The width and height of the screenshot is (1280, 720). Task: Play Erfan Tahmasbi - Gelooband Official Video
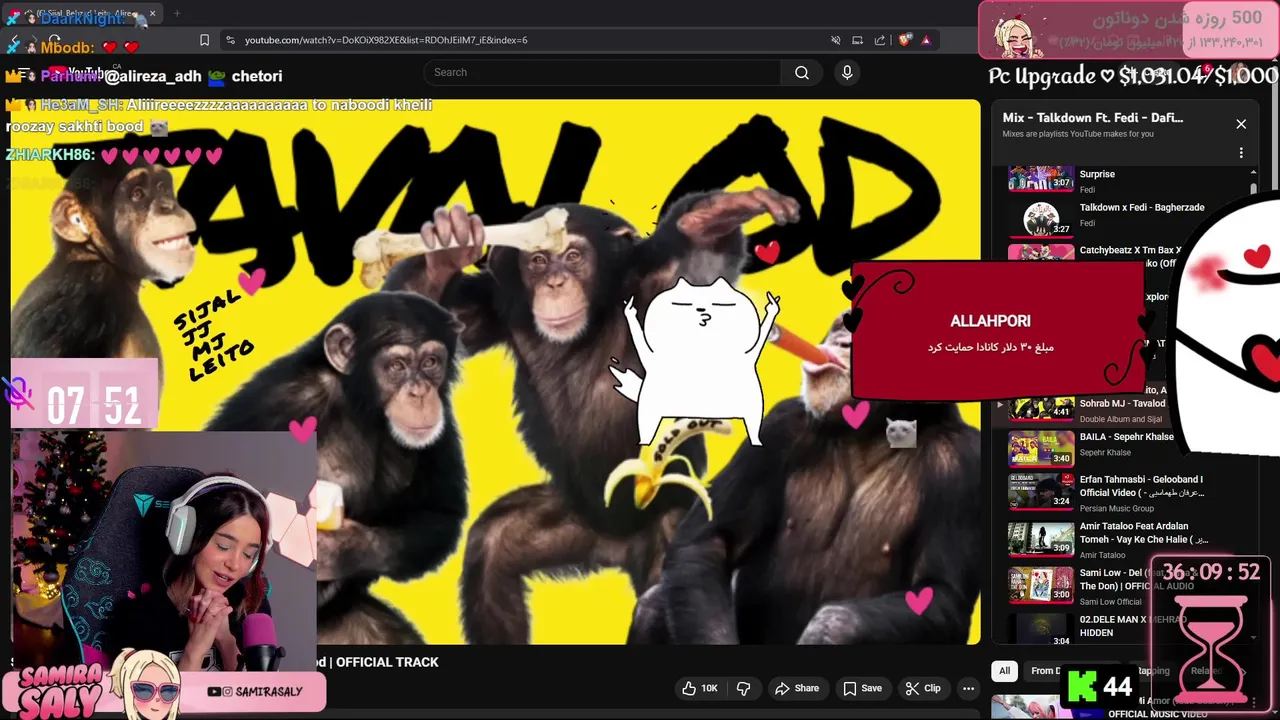[x=1142, y=486]
